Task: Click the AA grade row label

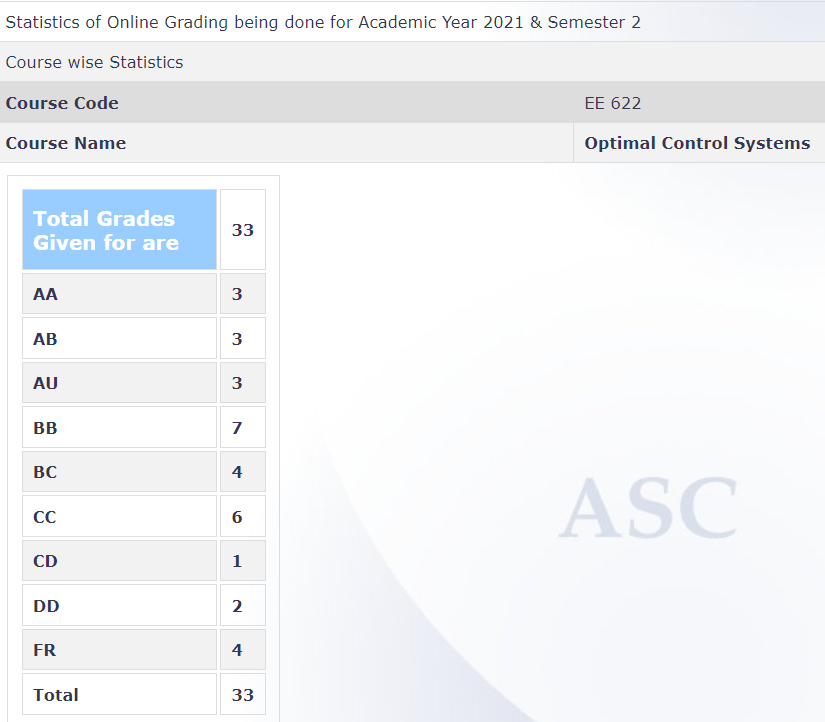Action: pyautogui.click(x=118, y=294)
